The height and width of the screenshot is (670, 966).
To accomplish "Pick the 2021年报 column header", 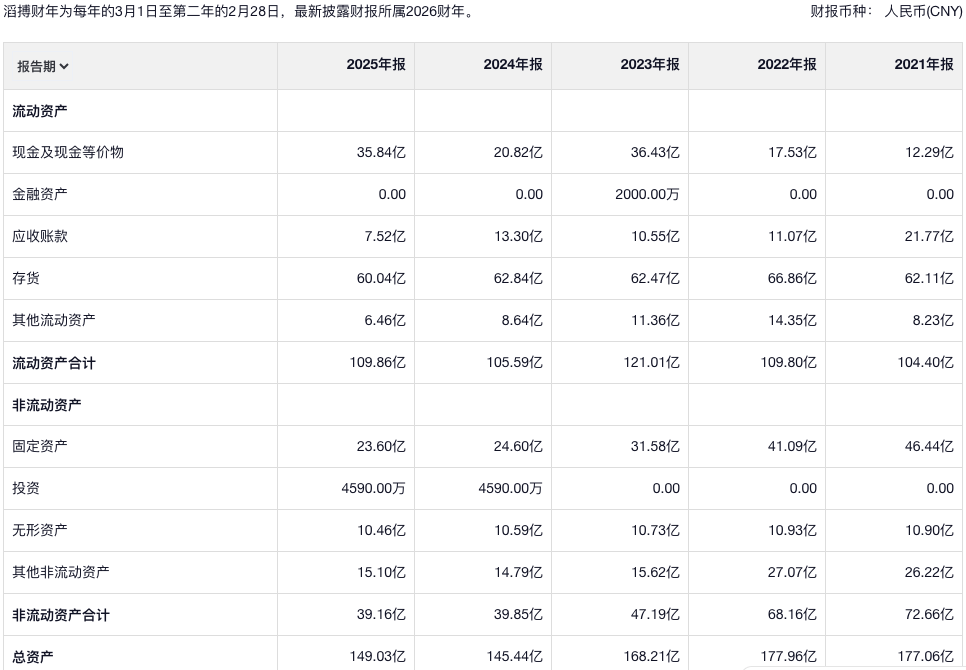I will point(923,65).
